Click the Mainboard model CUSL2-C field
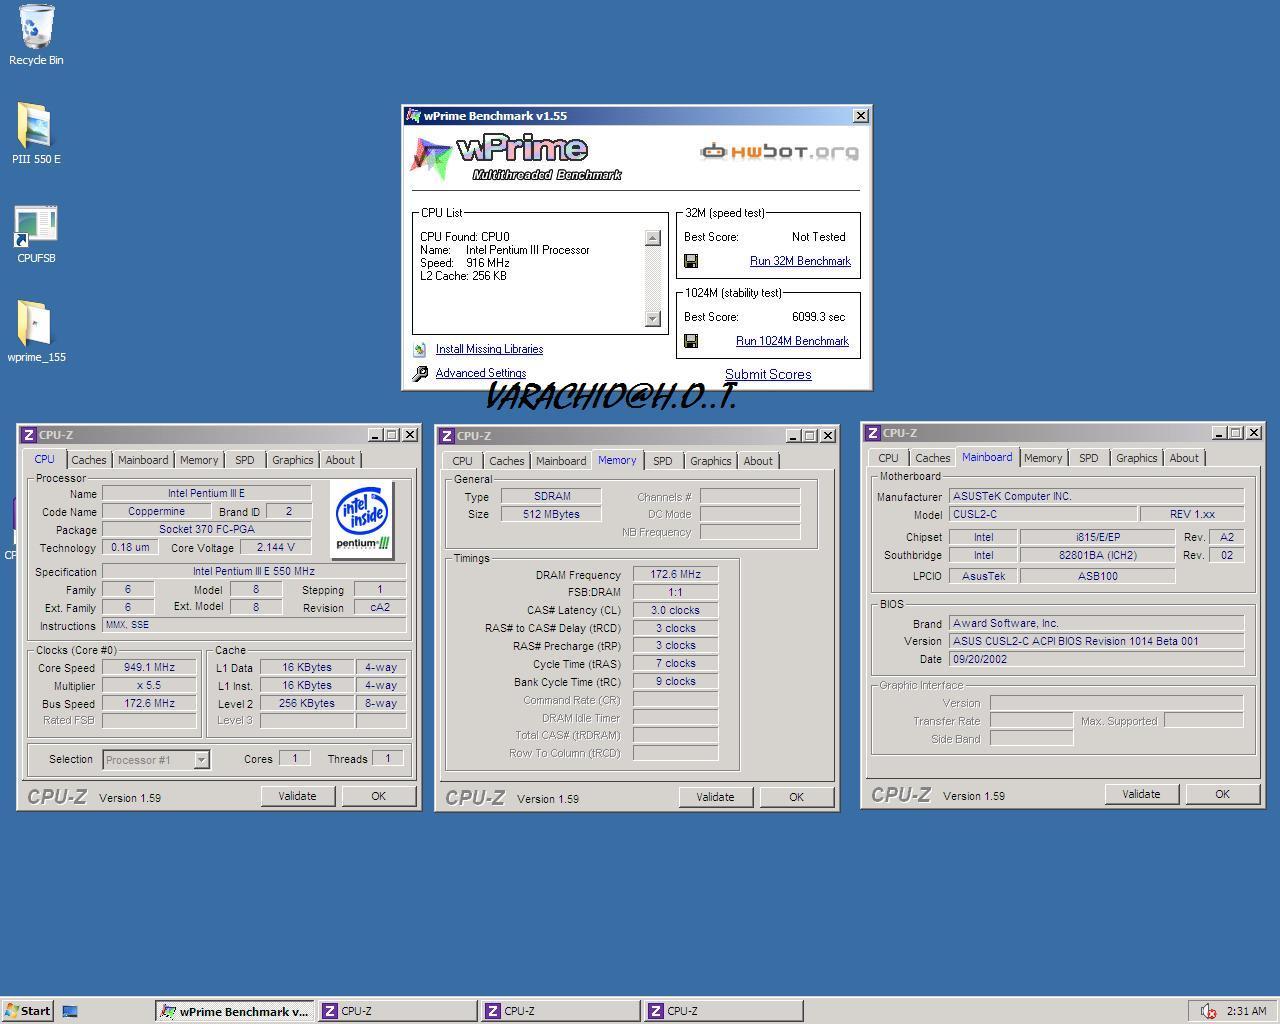Screen dimensions: 1280x1024 (x=1042, y=515)
